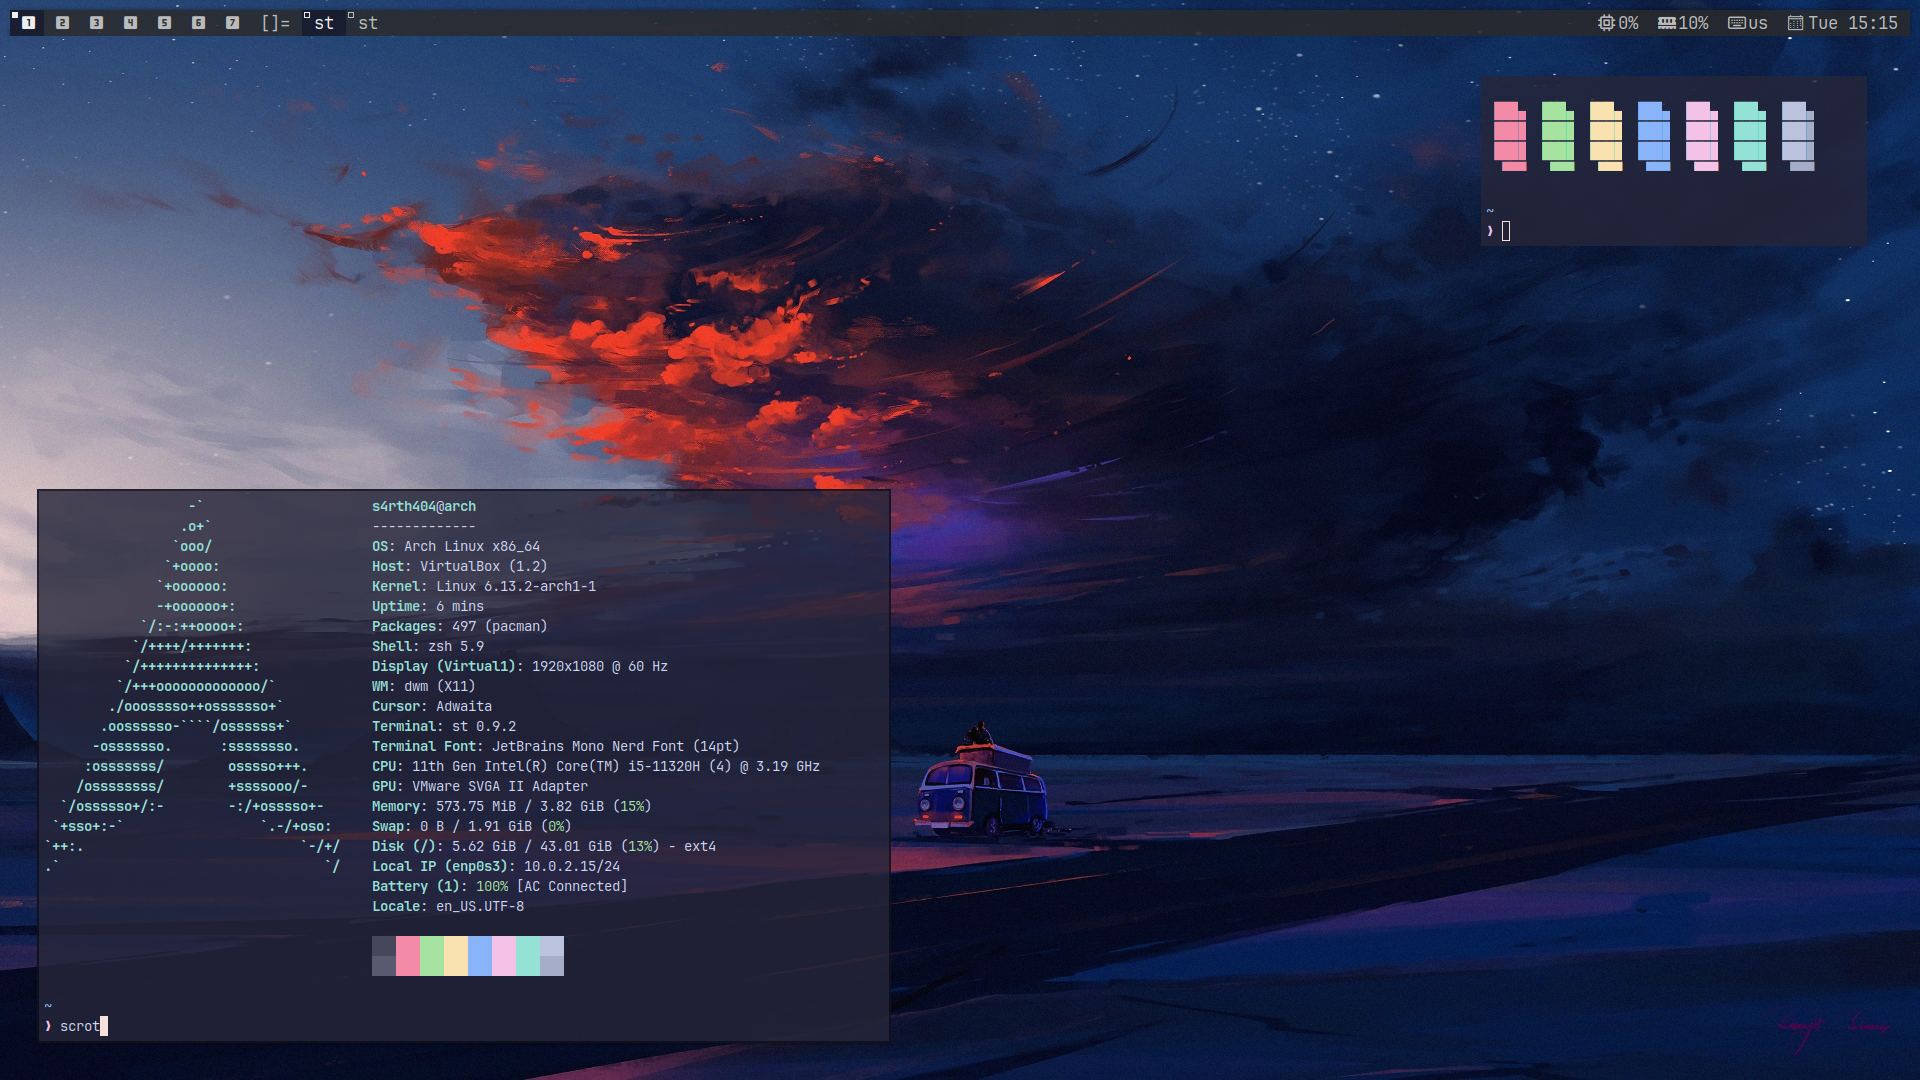
Task: Switch to dwm tag 6
Action: pos(198,23)
